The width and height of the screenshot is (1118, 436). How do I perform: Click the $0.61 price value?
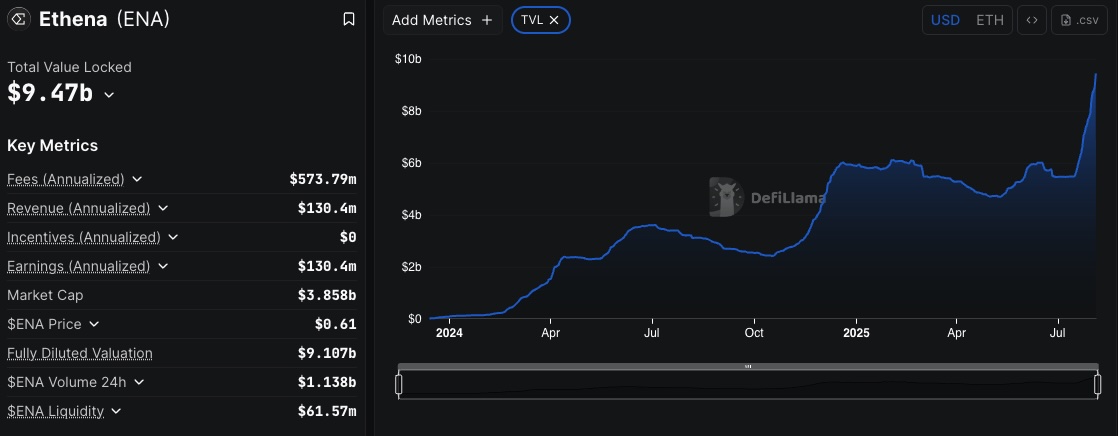(x=336, y=324)
